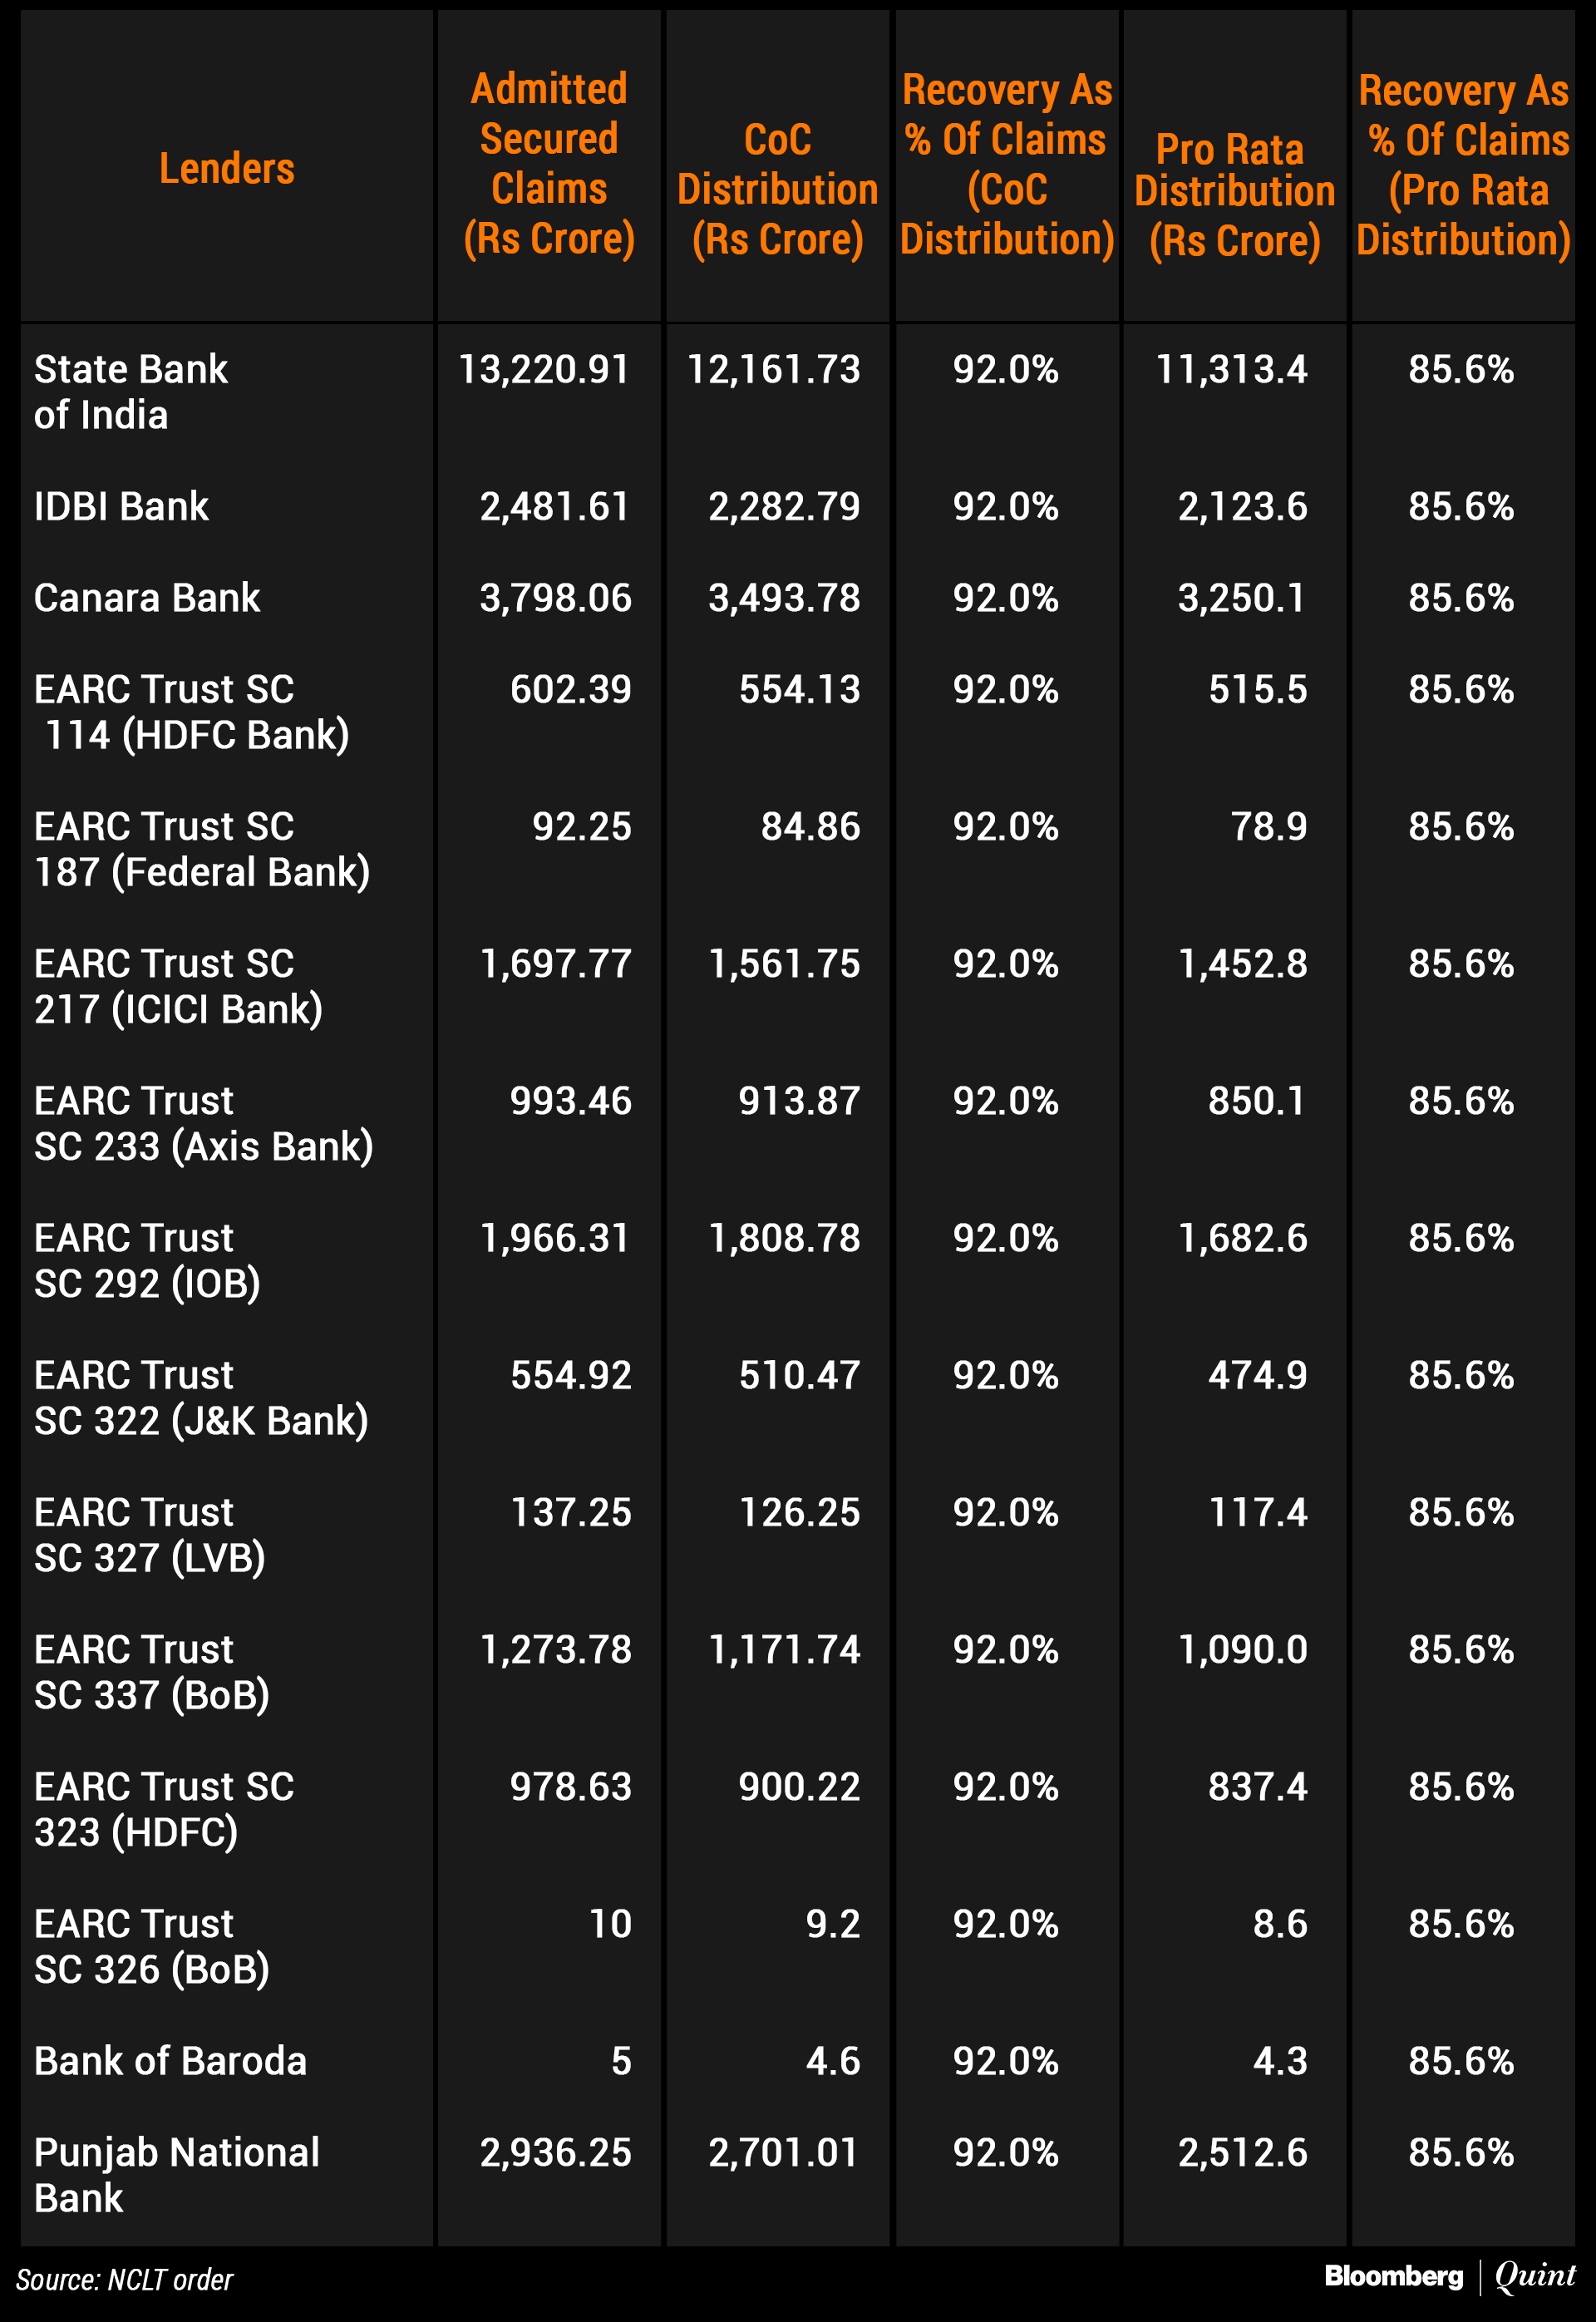Click the 13,220.91 admitted claims value
1596x2322 pixels.
click(544, 370)
